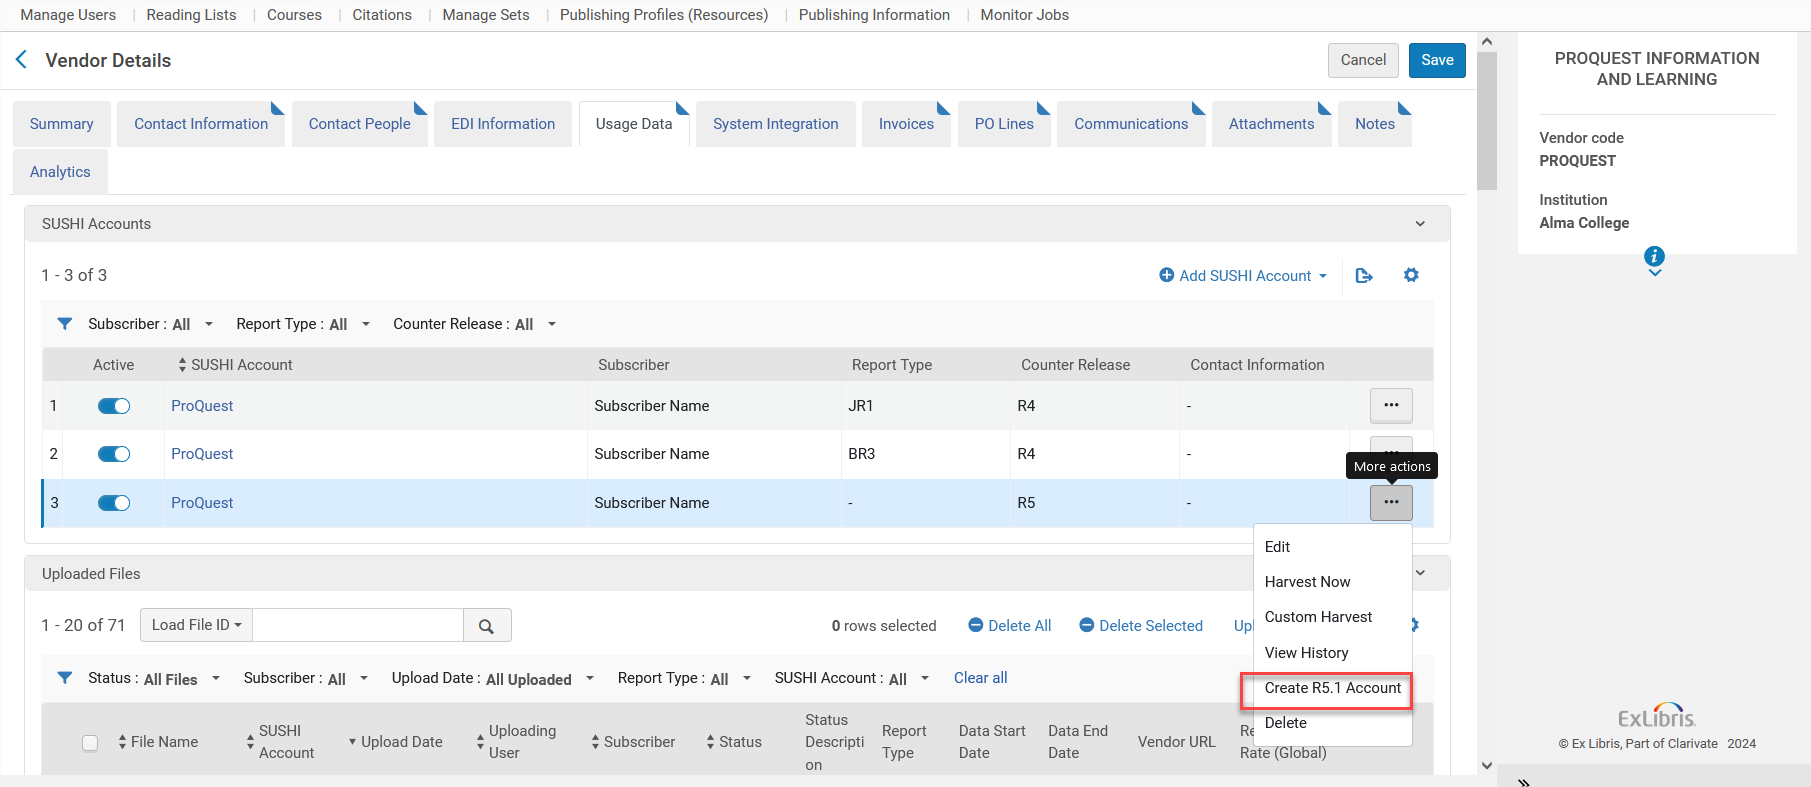Click the export SUSHI accounts list icon
Viewport: 1811px width, 787px height.
click(1364, 275)
